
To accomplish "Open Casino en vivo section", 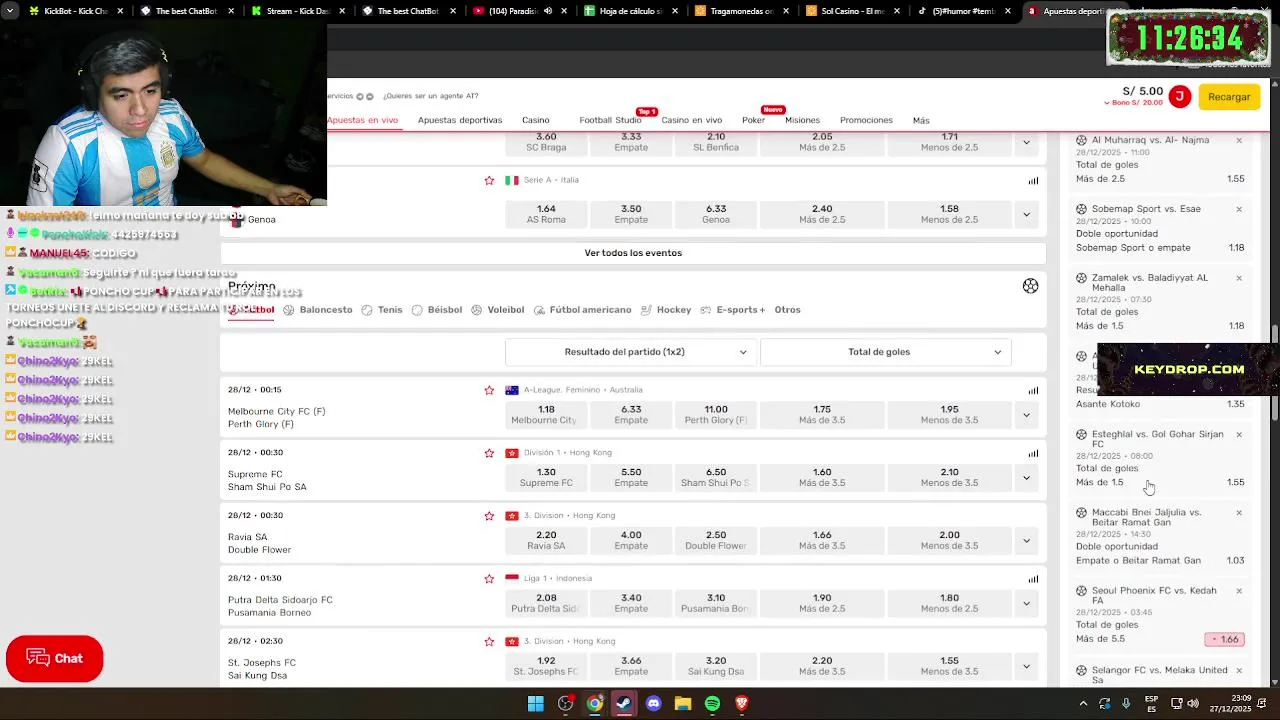I will click(691, 120).
